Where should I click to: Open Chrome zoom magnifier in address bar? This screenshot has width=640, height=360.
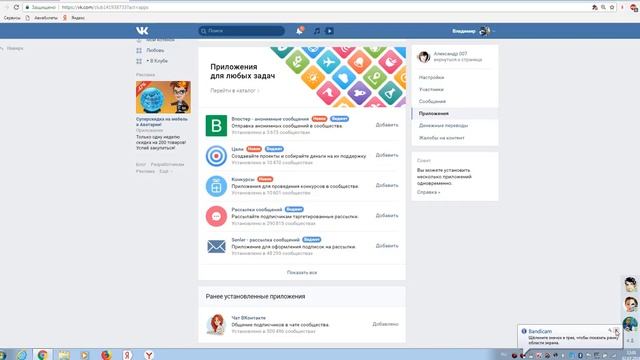coord(603,7)
